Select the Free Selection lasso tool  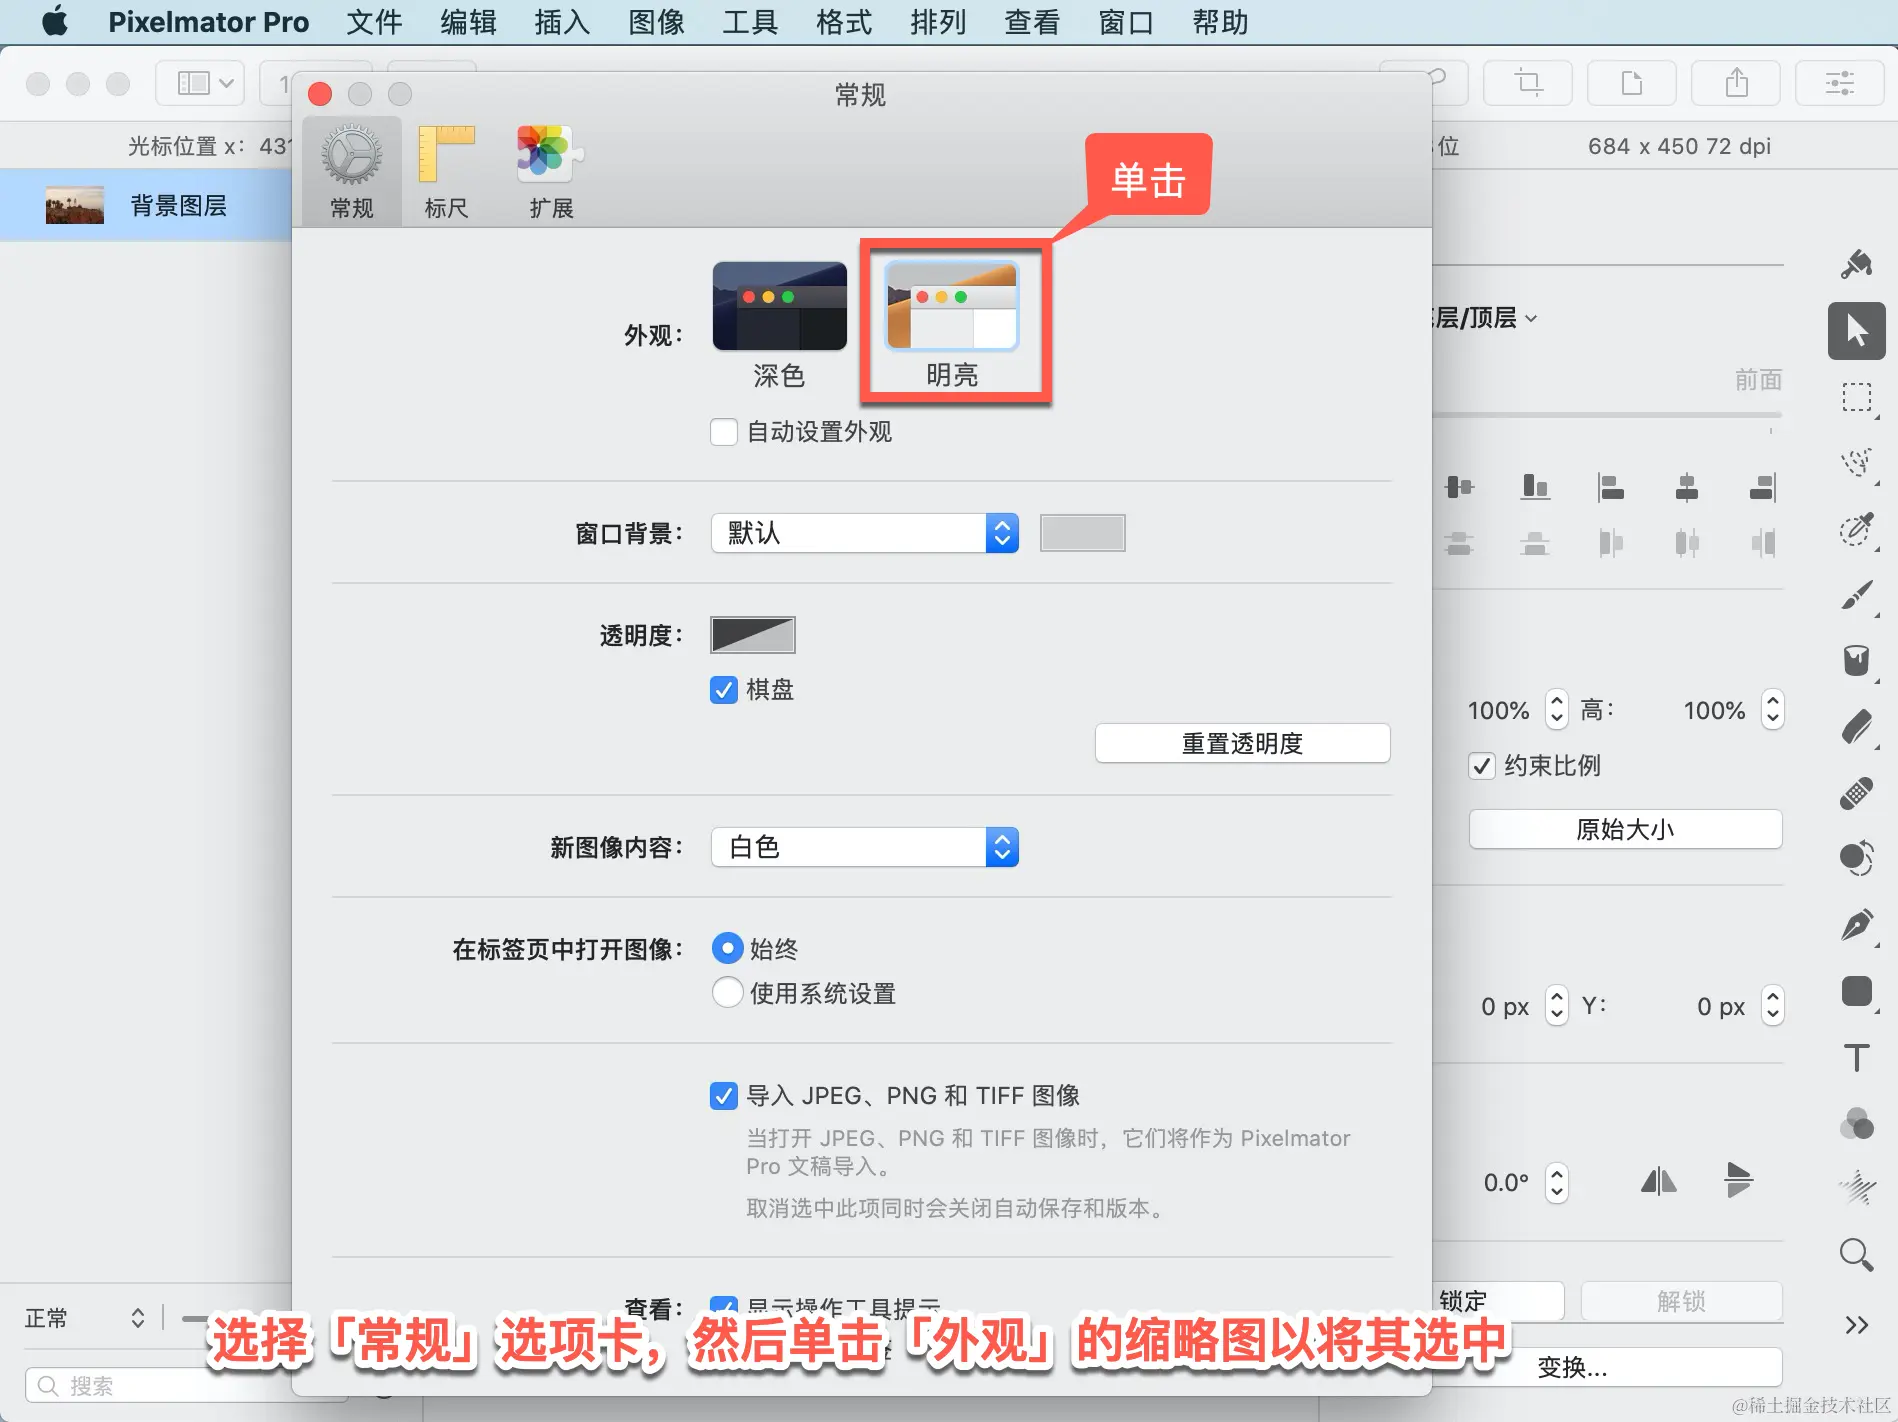point(1856,463)
